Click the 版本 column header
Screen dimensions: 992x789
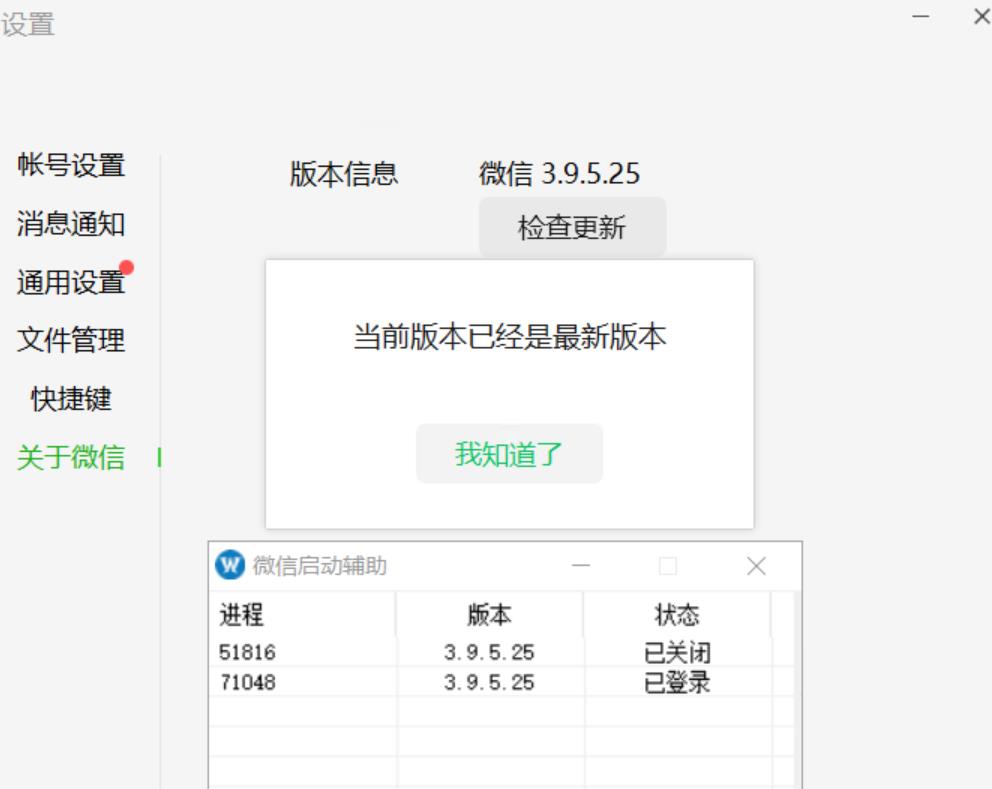tap(489, 615)
